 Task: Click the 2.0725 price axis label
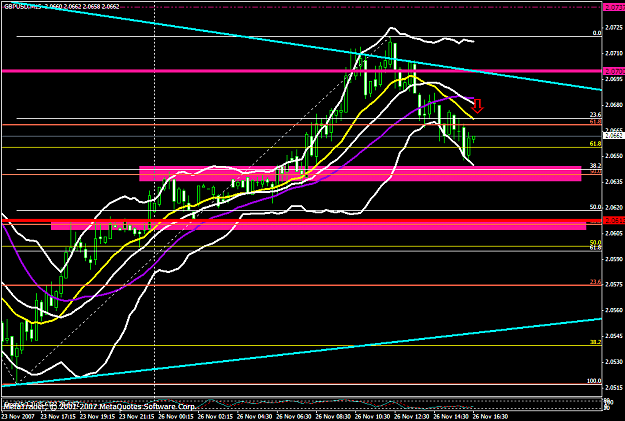614,28
